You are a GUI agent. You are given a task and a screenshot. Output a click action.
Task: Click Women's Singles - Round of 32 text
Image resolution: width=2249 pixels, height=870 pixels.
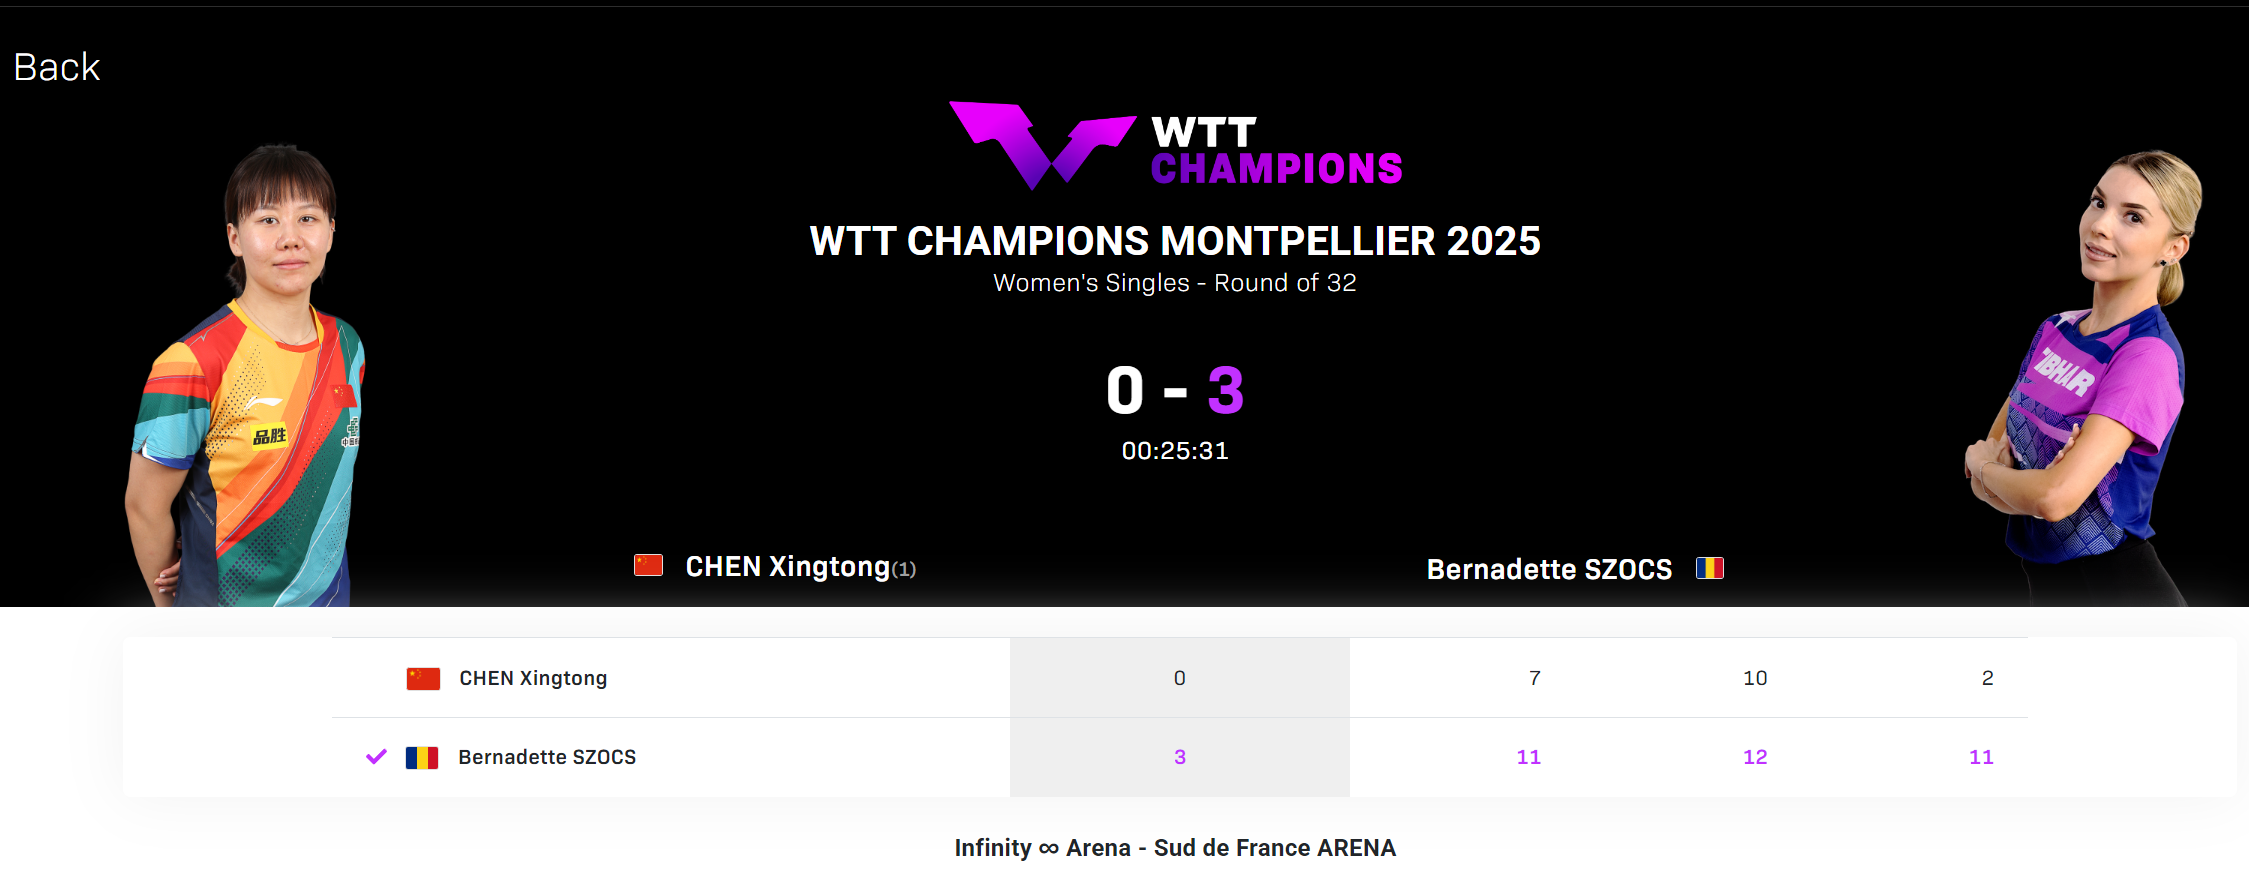point(1175,283)
